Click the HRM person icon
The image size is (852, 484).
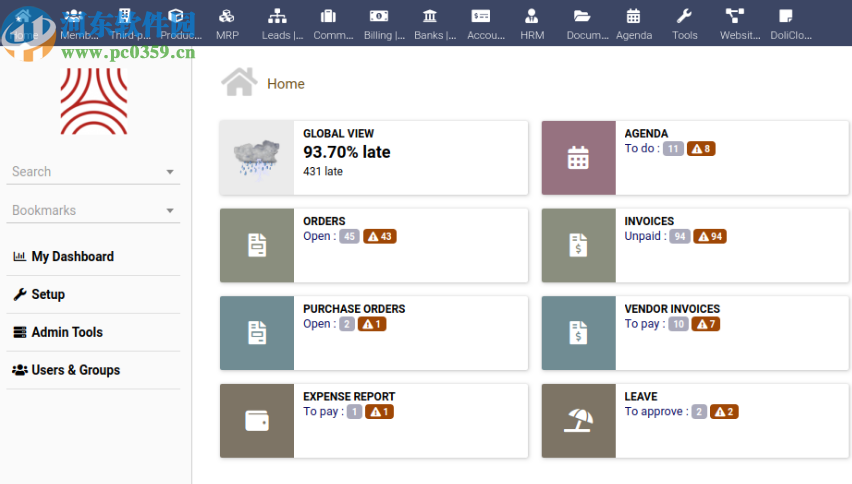tap(532, 17)
